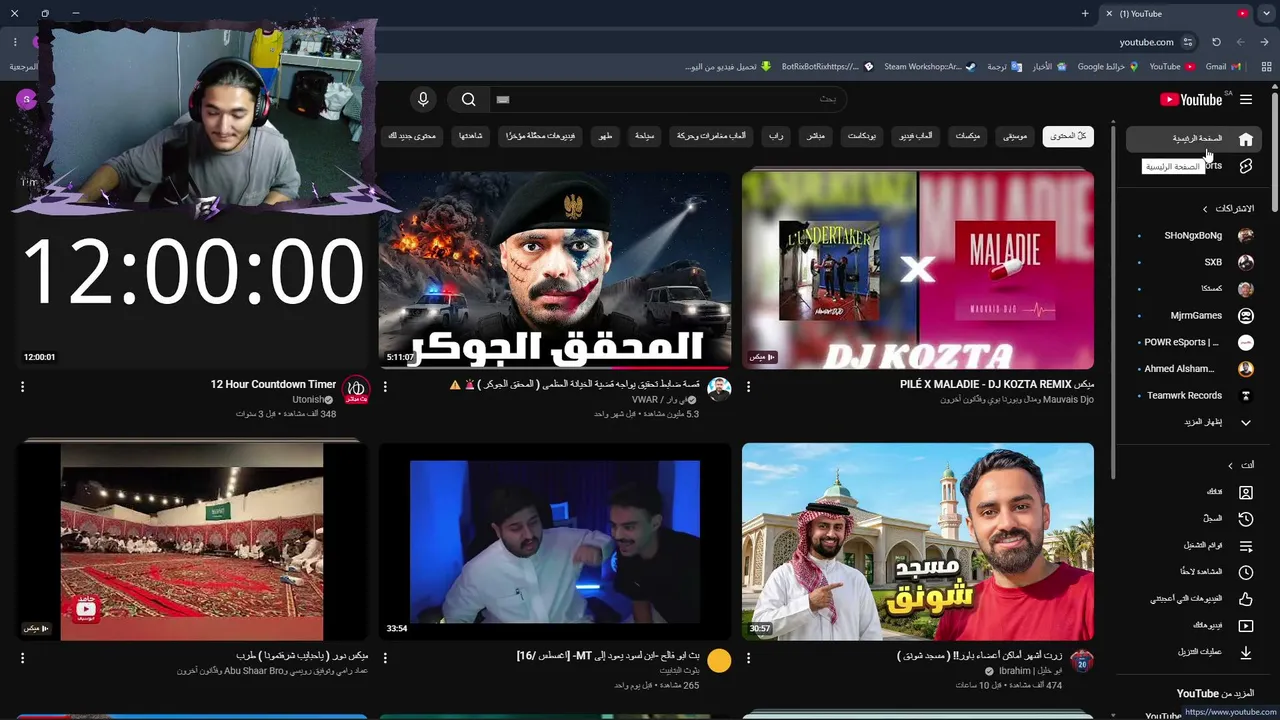Screen dimensions: 1280x720
Task: Open options menu for the مسجد شونق video
Action: click(748, 659)
